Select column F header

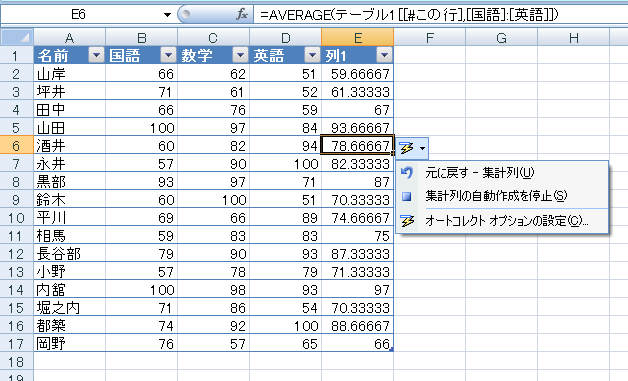(430, 38)
